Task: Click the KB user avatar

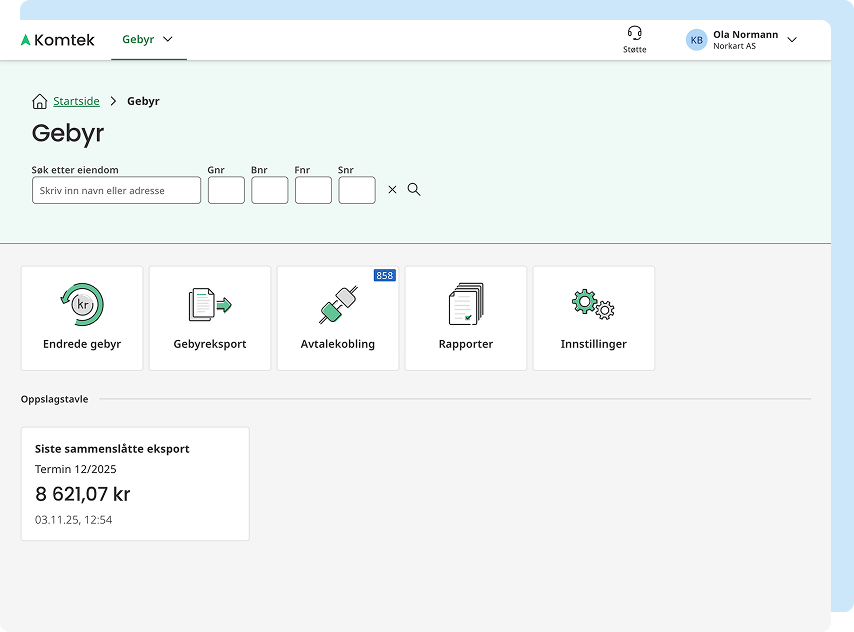Action: [696, 40]
